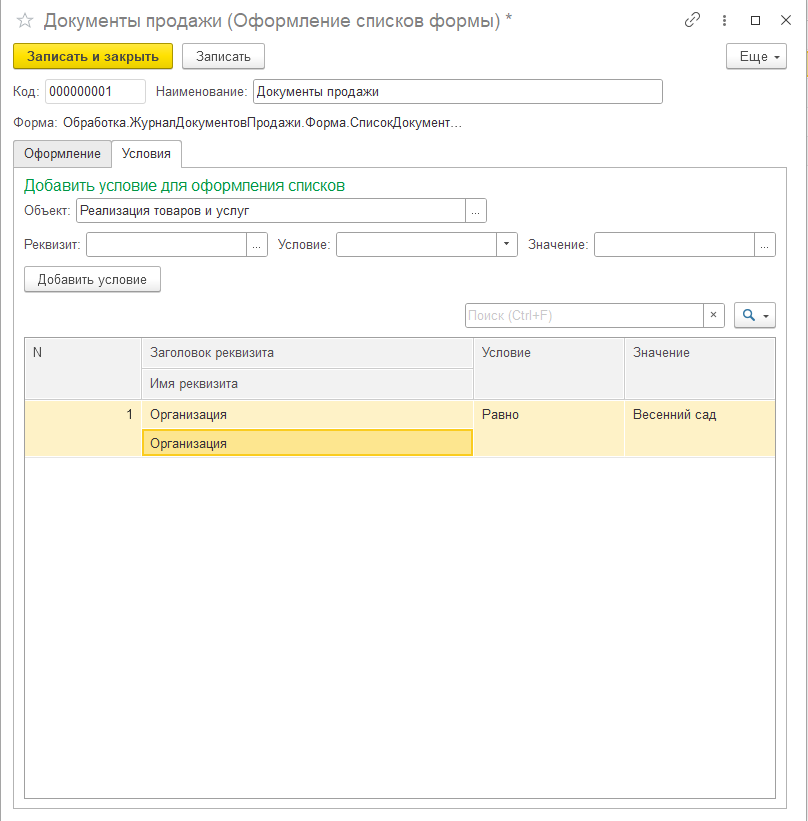Copy a link to this form using the chain icon
This screenshot has width=808, height=821.
click(x=692, y=20)
